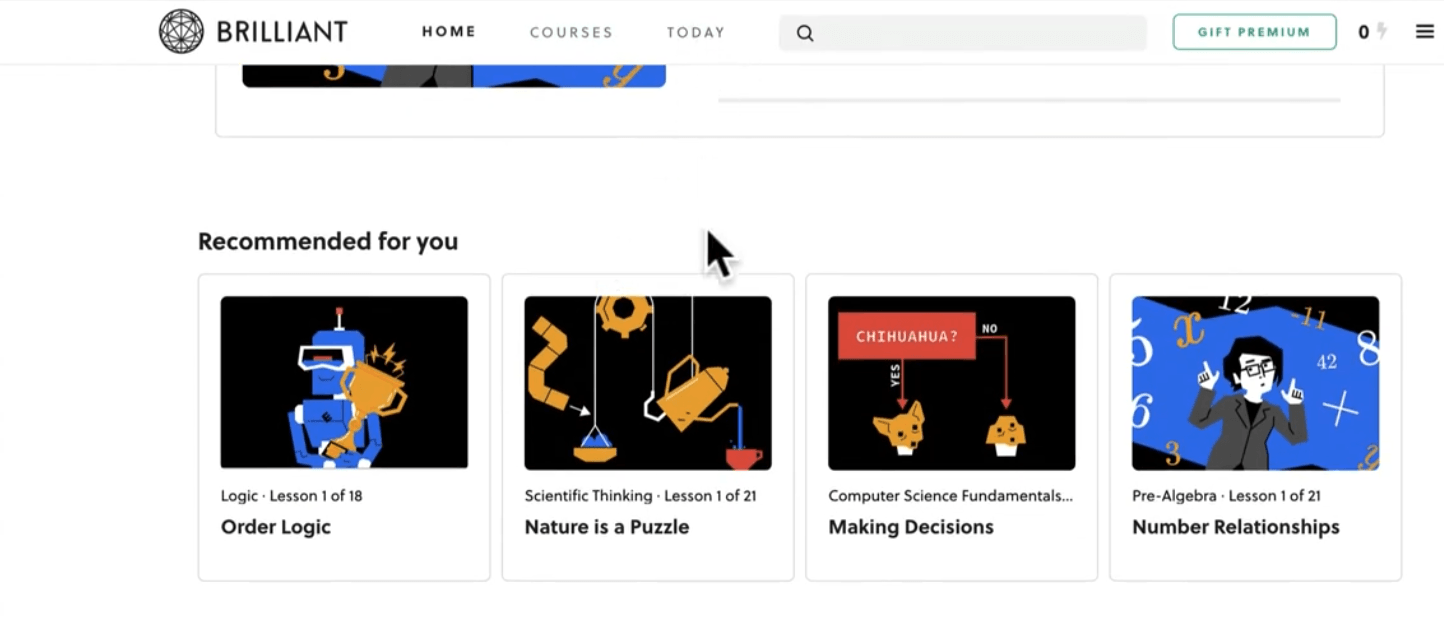Click the blue course banner thumbnail at top
The image size is (1444, 640).
click(453, 70)
